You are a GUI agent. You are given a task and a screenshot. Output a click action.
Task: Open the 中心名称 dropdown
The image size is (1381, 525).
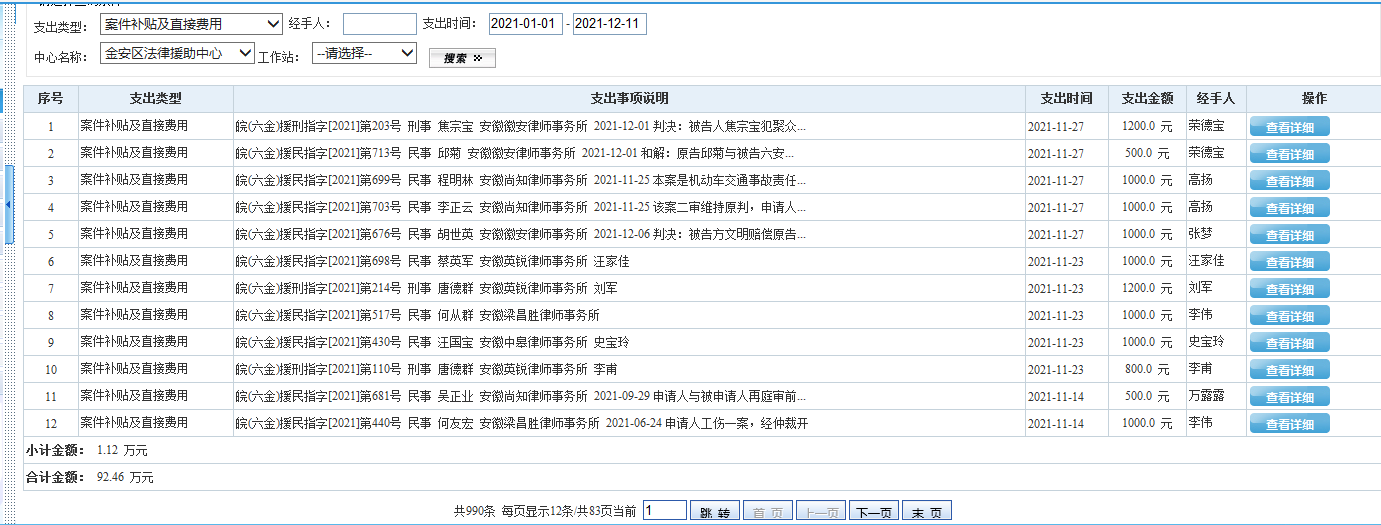(x=177, y=53)
